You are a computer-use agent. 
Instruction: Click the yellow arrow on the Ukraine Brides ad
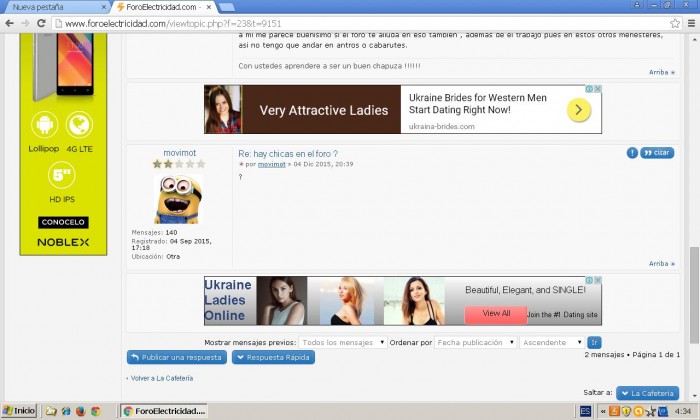click(579, 110)
